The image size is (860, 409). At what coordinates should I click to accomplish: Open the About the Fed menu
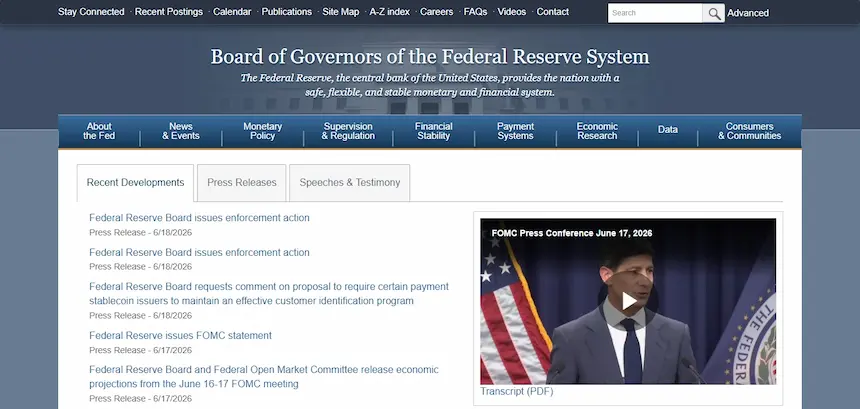[x=99, y=131]
